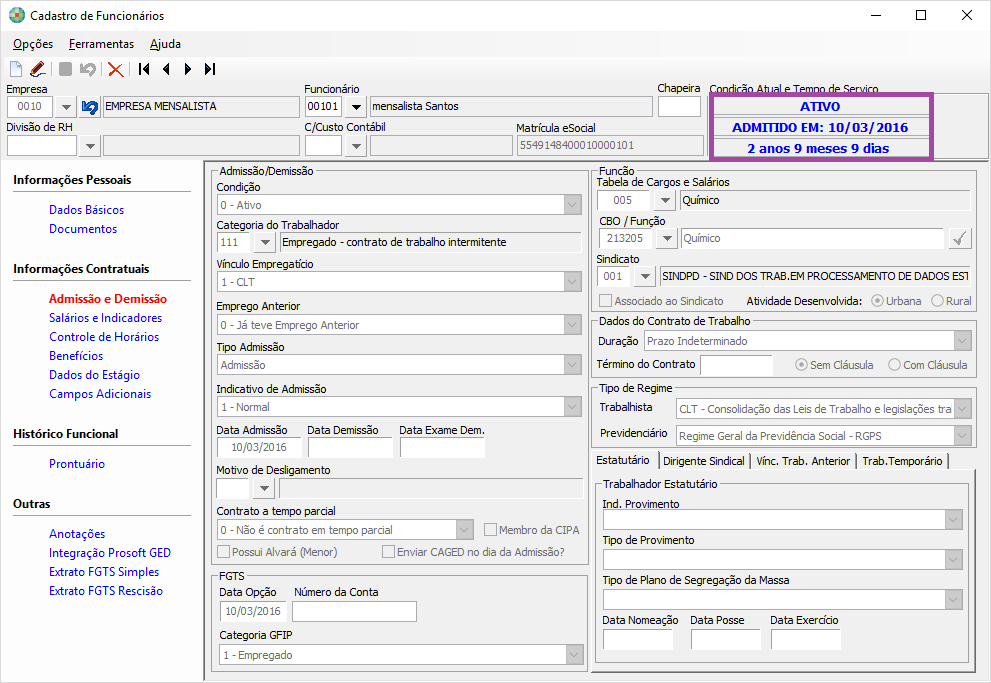Open the Benefícios link

[x=76, y=356]
